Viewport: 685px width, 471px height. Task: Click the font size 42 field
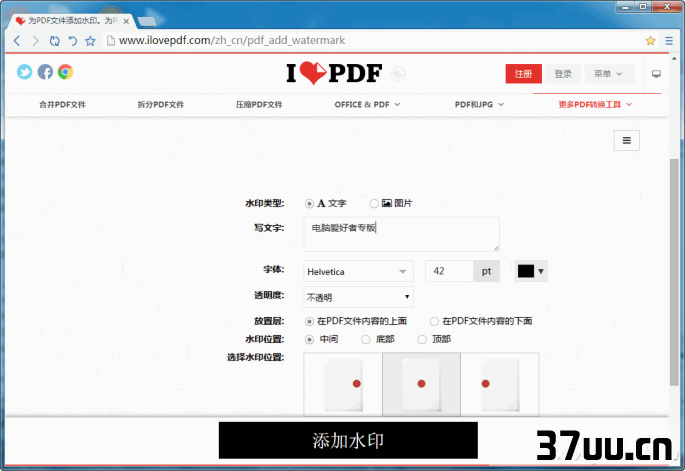pos(449,271)
